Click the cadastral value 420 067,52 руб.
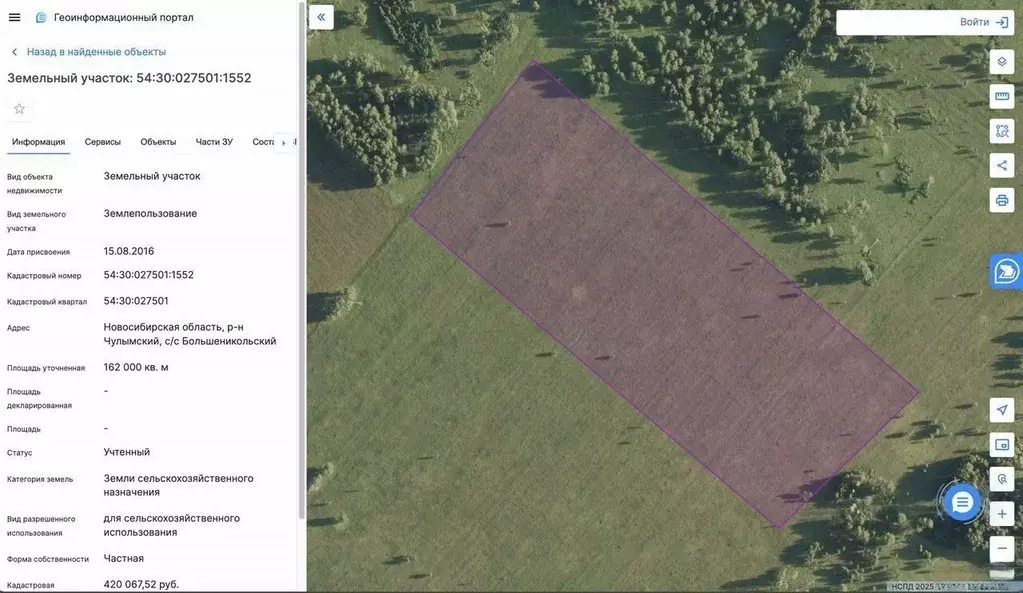Screen dimensions: 1023x593 pos(141,585)
